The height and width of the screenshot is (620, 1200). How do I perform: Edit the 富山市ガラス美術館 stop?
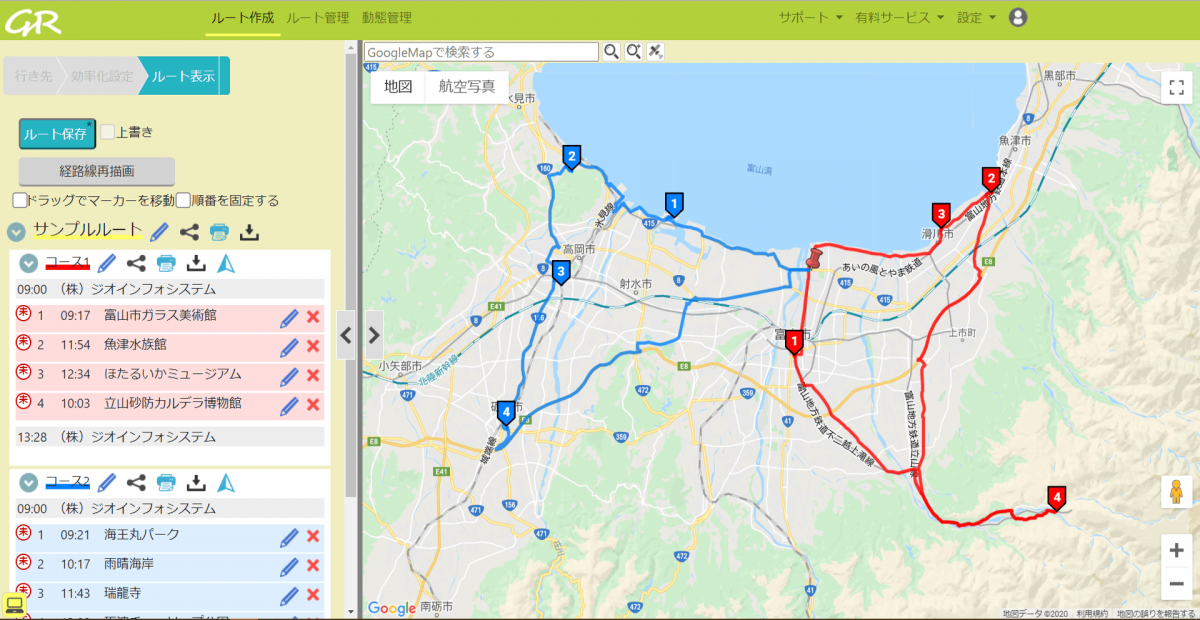click(289, 318)
